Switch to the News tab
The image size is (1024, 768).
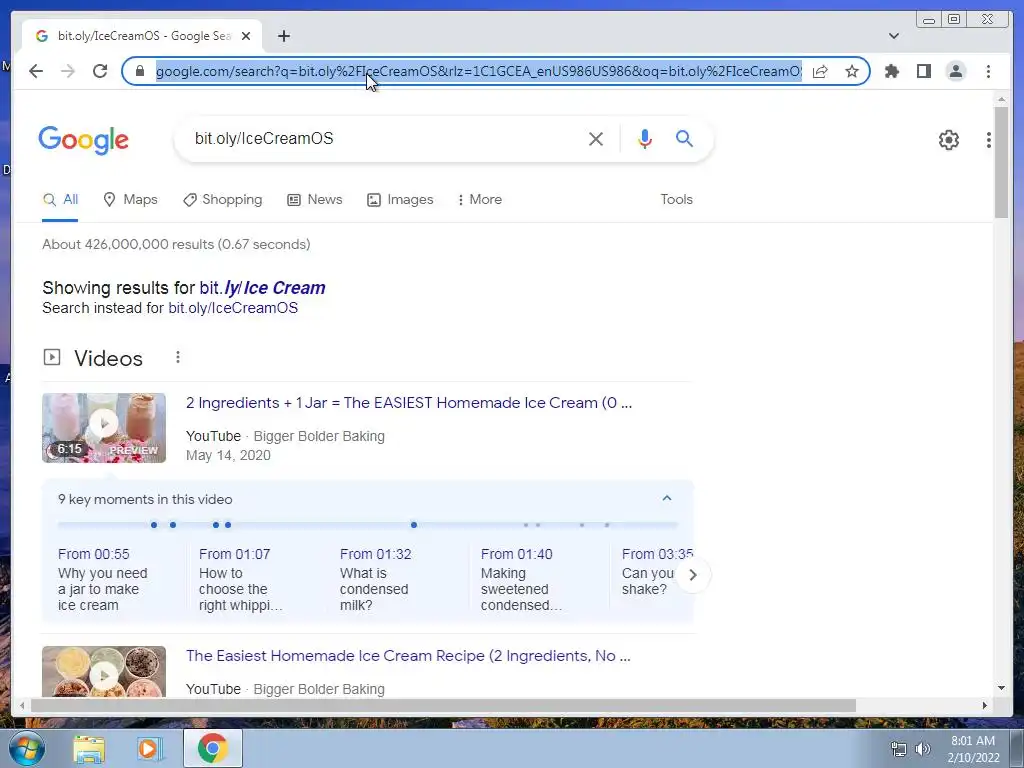point(315,200)
